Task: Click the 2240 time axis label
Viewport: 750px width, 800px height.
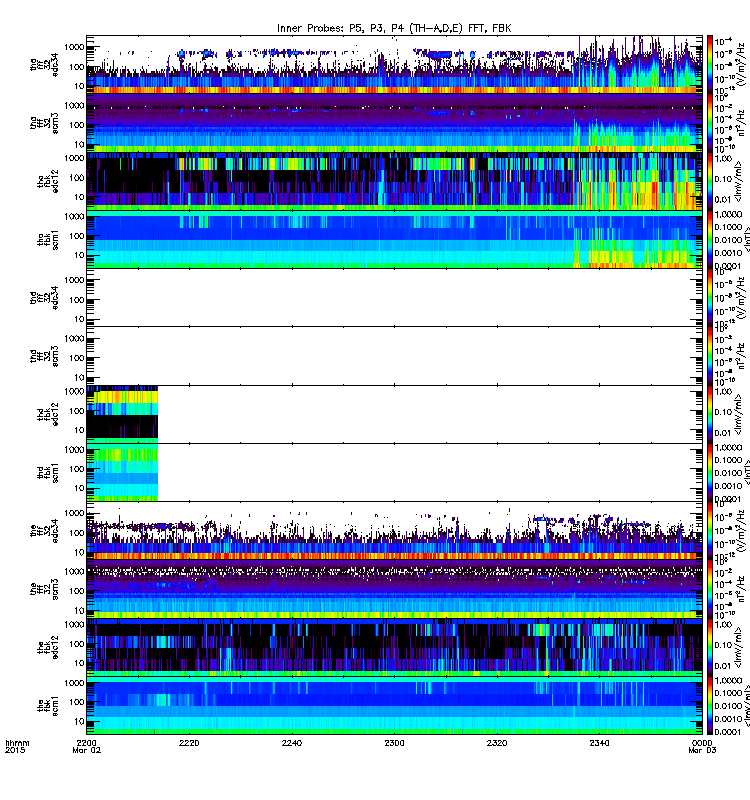Action: (292, 743)
